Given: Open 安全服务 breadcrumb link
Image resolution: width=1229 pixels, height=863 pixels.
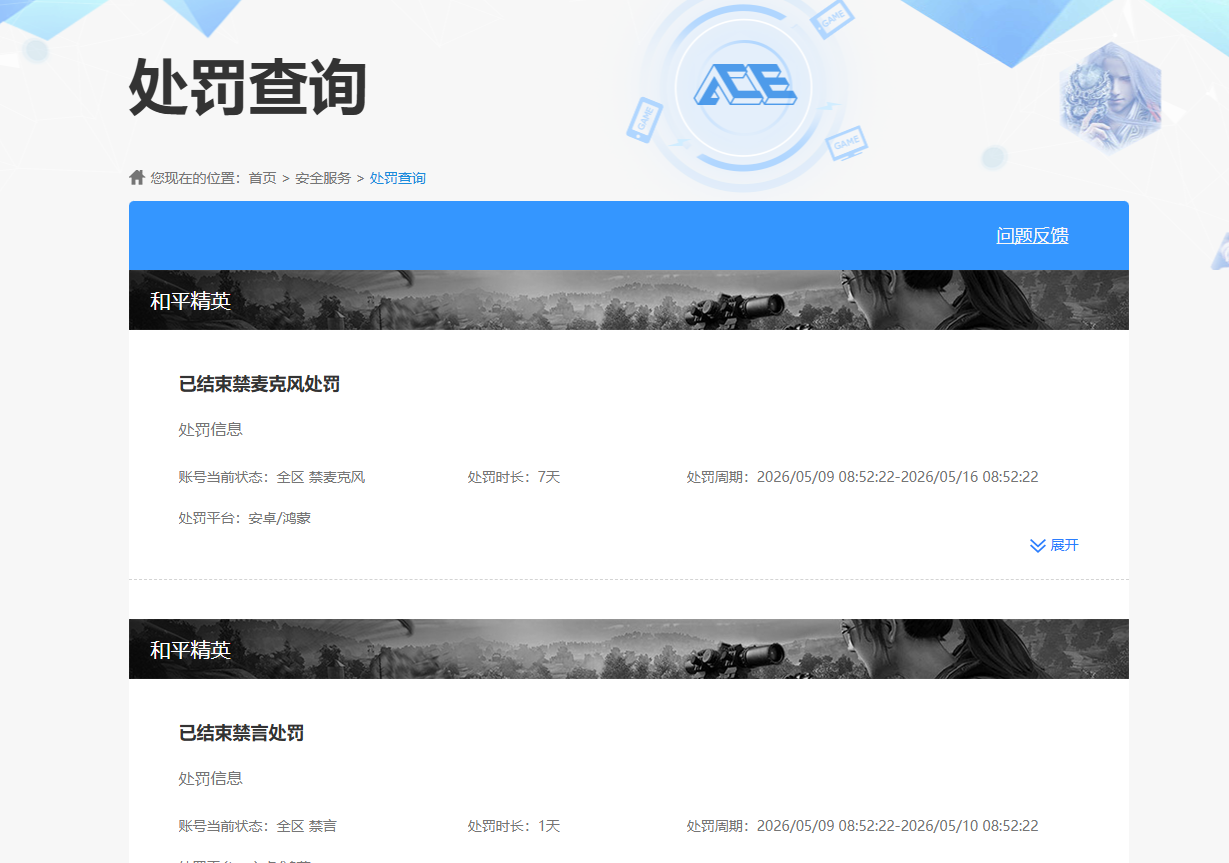Looking at the screenshot, I should (x=323, y=178).
